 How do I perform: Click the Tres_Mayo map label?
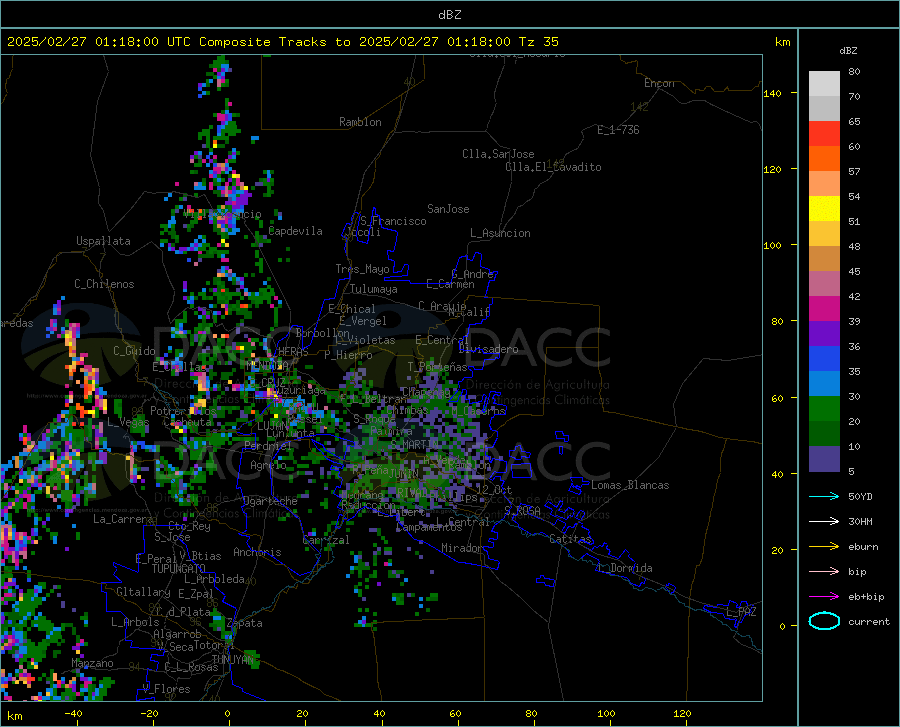coord(362,269)
